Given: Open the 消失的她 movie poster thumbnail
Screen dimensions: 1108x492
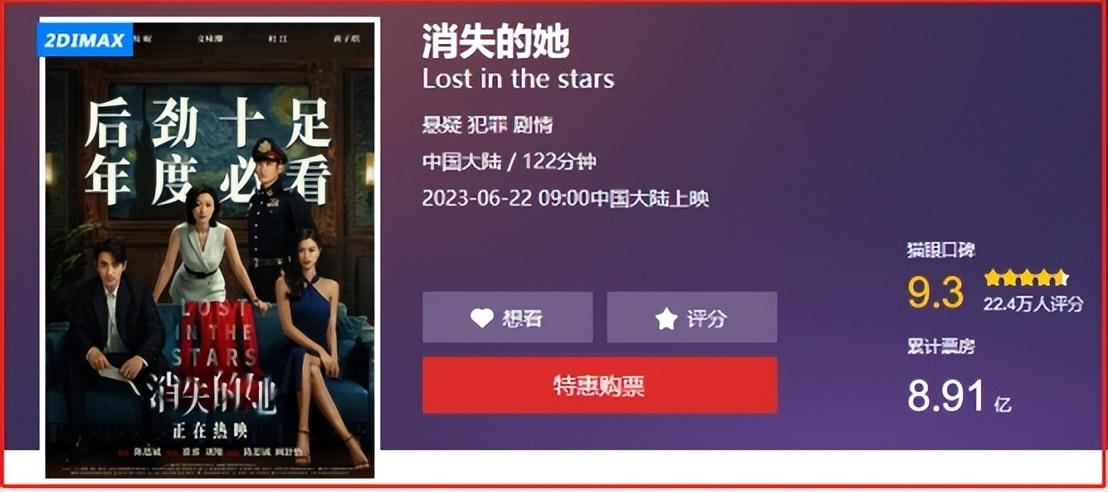Looking at the screenshot, I should tap(210, 249).
